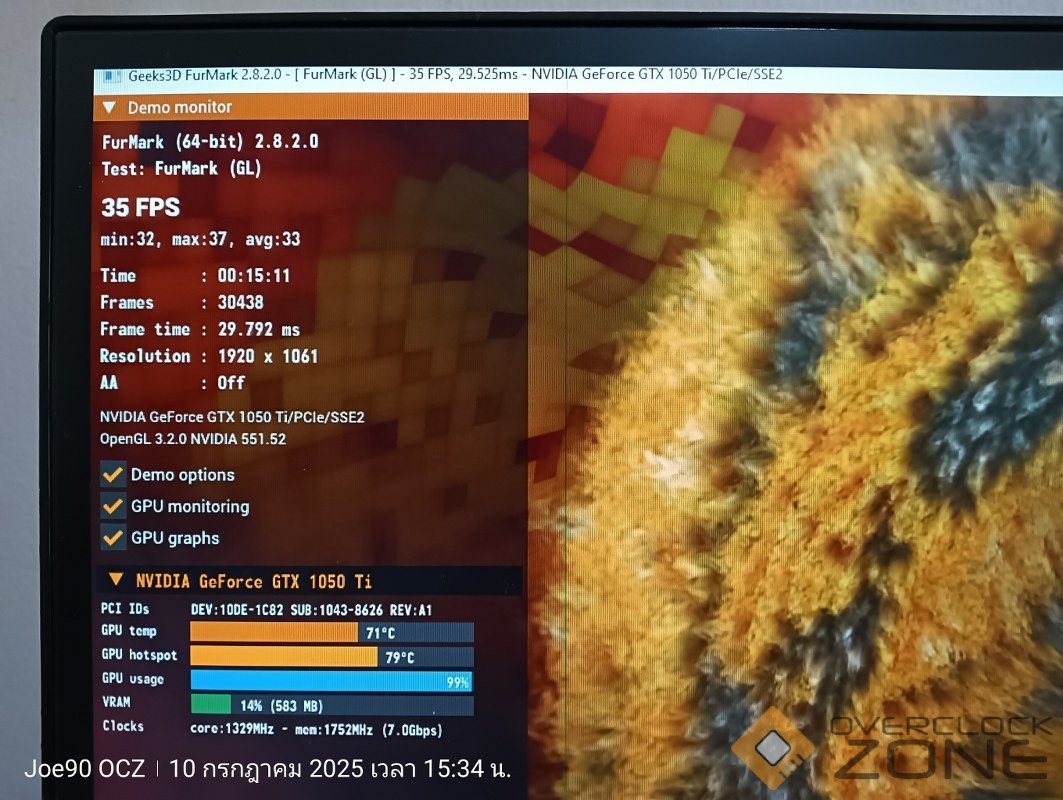Click the FurMark window title bar icon

click(x=111, y=77)
